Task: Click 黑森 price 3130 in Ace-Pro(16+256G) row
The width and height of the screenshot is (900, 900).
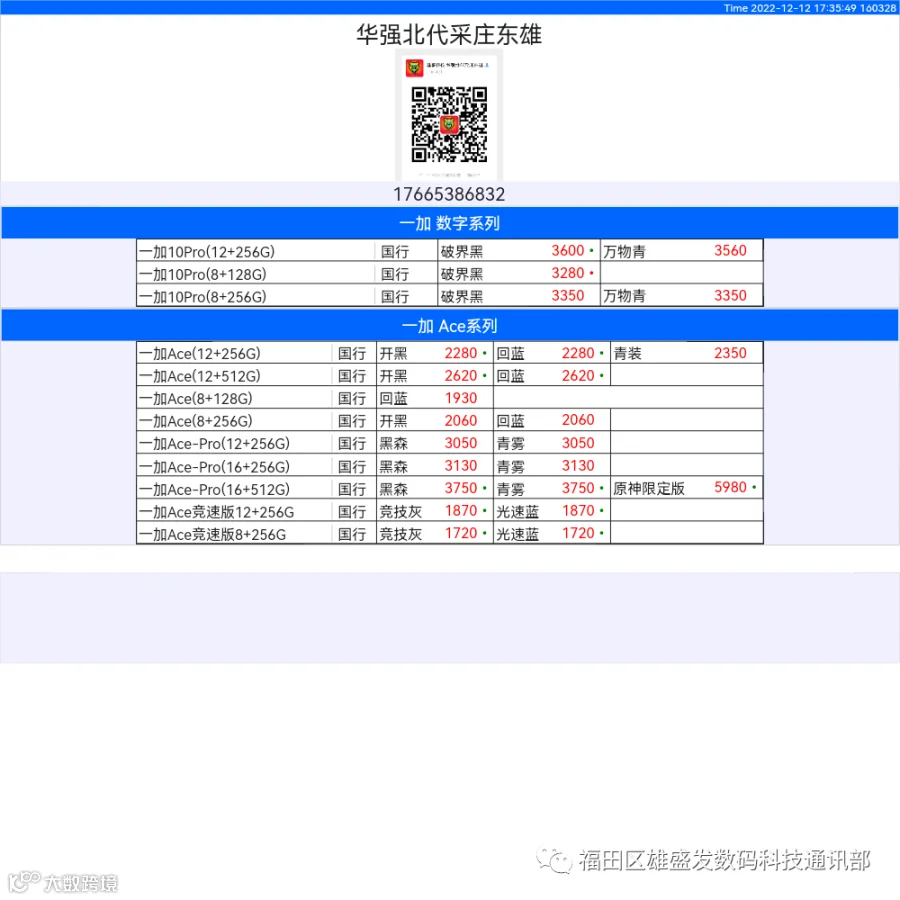Action: 461,465
